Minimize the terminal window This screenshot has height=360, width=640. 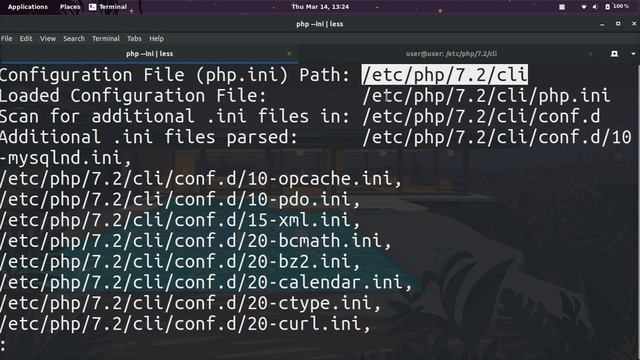click(602, 24)
